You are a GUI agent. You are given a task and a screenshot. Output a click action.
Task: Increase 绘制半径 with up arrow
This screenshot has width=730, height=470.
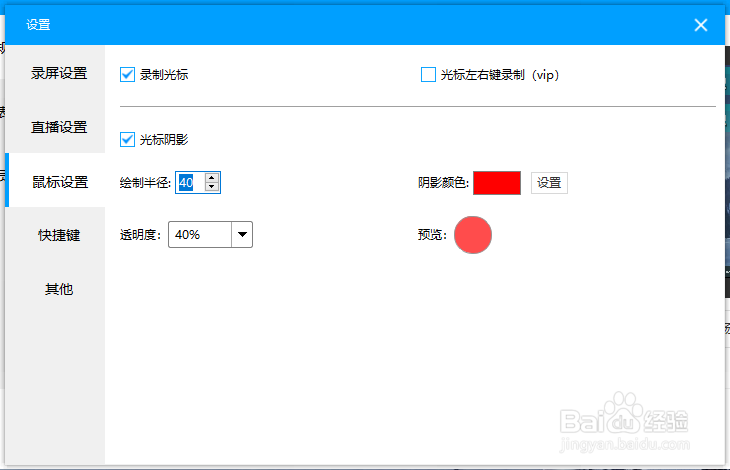click(x=212, y=177)
